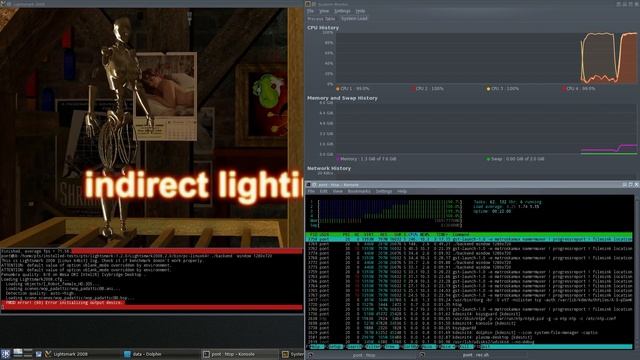
Task: Click the 'Finished, average fps' line in terminal
Action: [x=36, y=251]
